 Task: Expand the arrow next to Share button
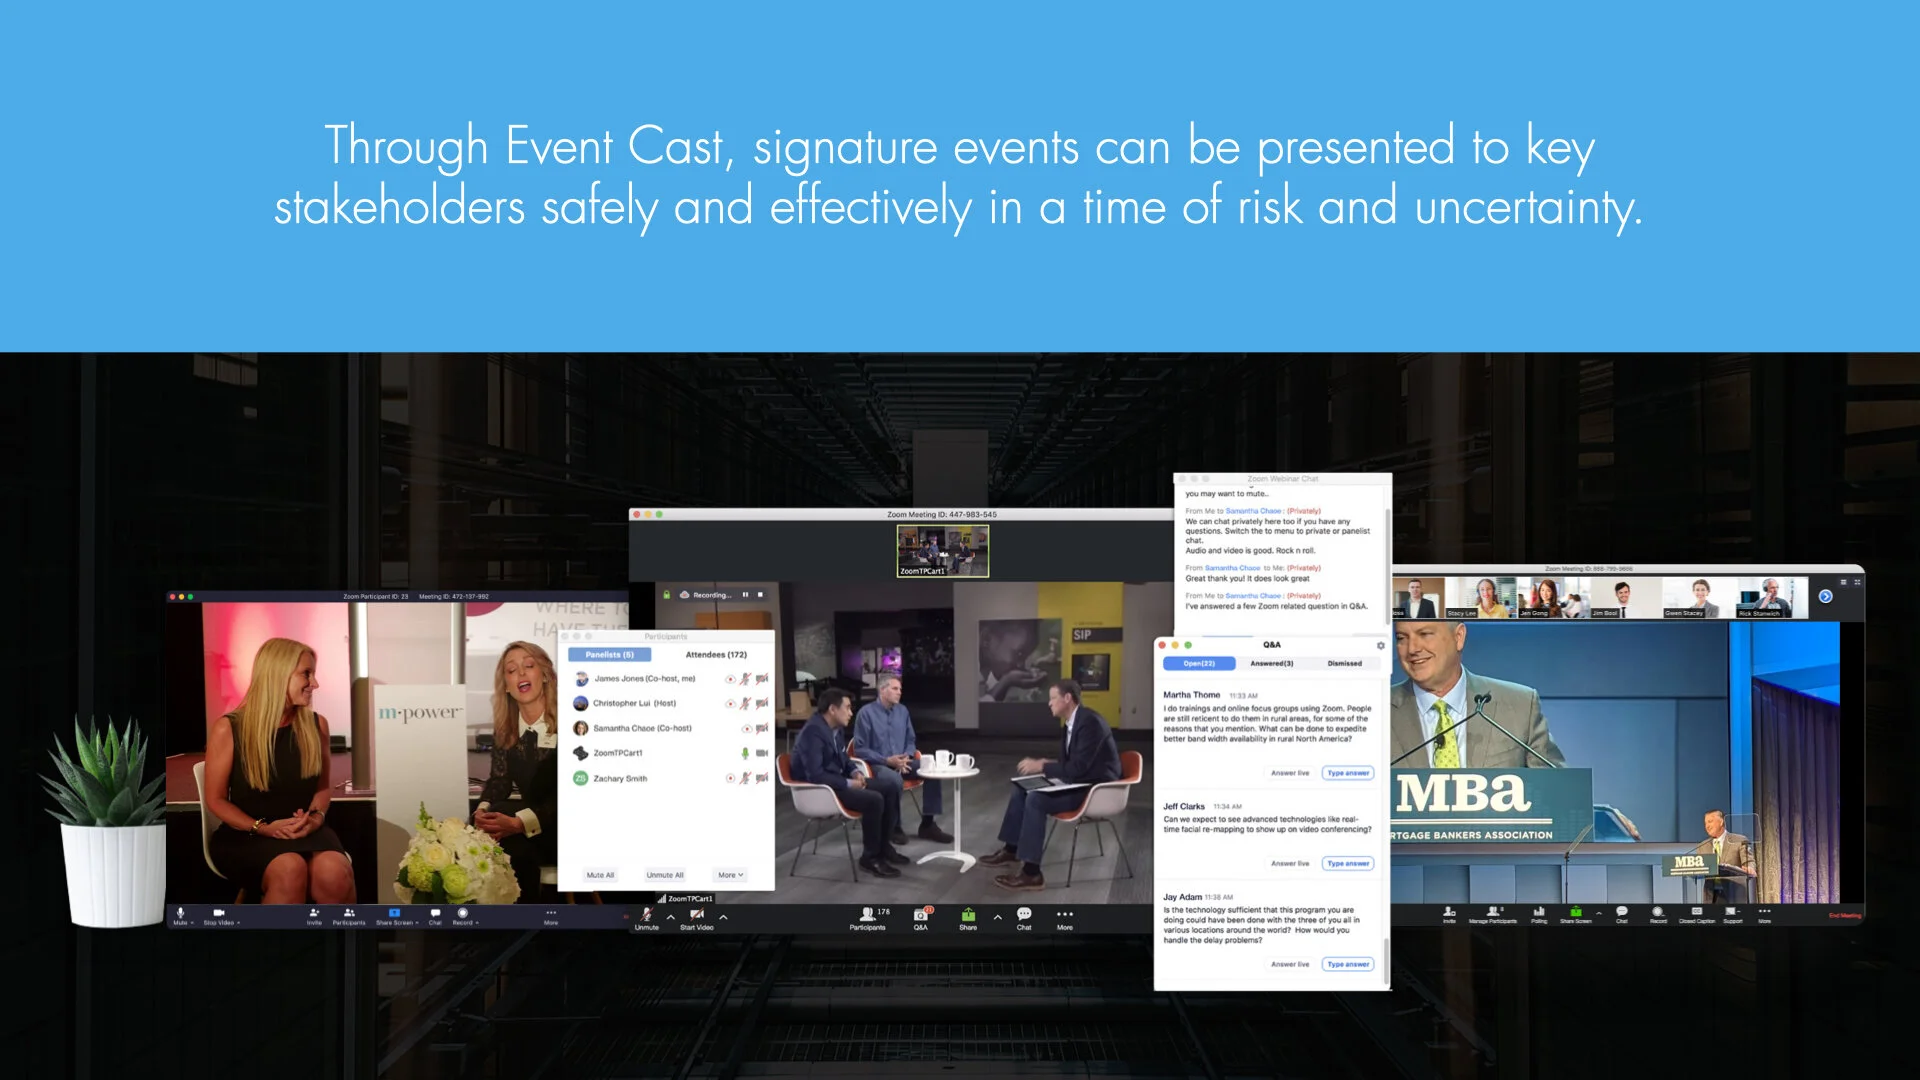[x=997, y=916]
